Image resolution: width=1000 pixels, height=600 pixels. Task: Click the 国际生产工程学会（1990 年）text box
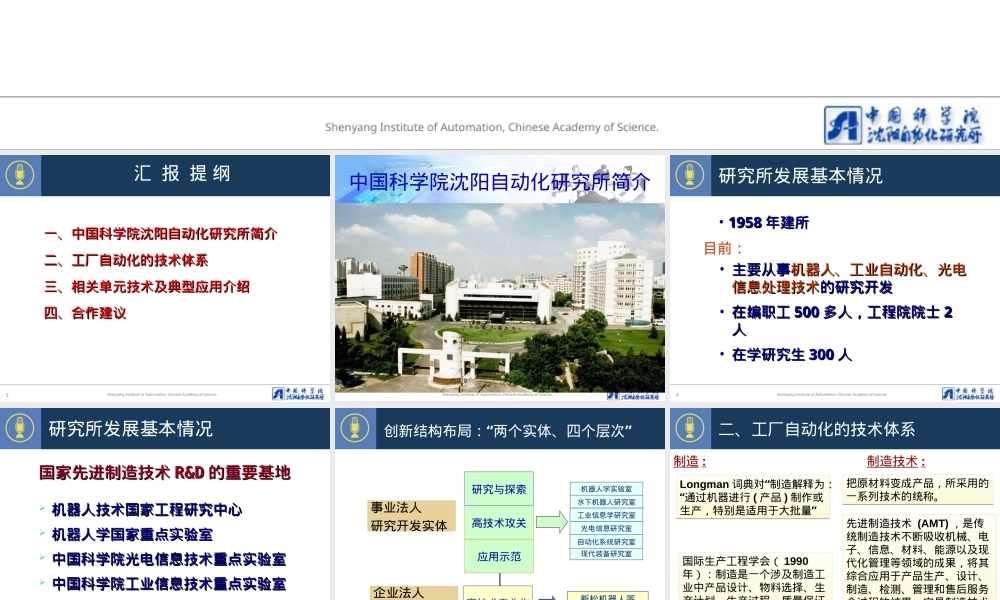coord(755,576)
